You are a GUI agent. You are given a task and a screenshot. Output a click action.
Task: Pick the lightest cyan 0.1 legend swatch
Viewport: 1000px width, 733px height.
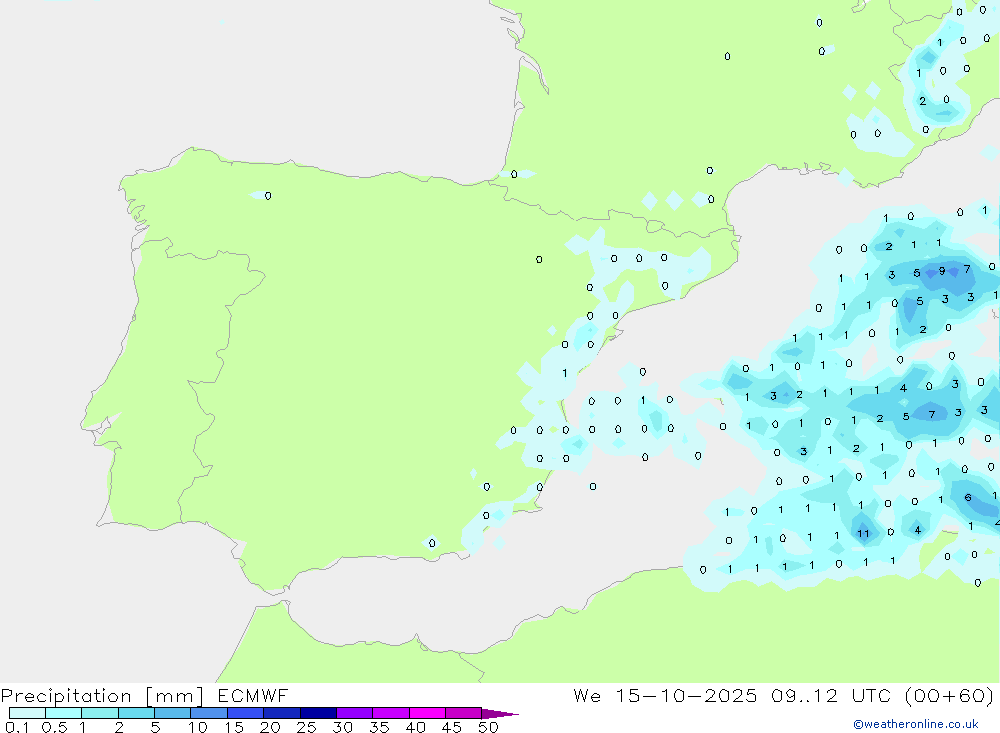pos(27,713)
